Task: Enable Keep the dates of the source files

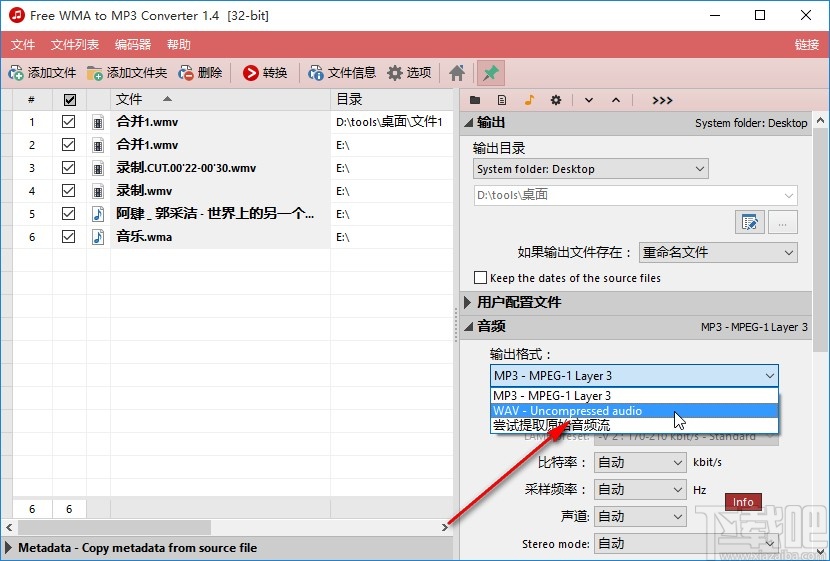Action: pyautogui.click(x=480, y=277)
